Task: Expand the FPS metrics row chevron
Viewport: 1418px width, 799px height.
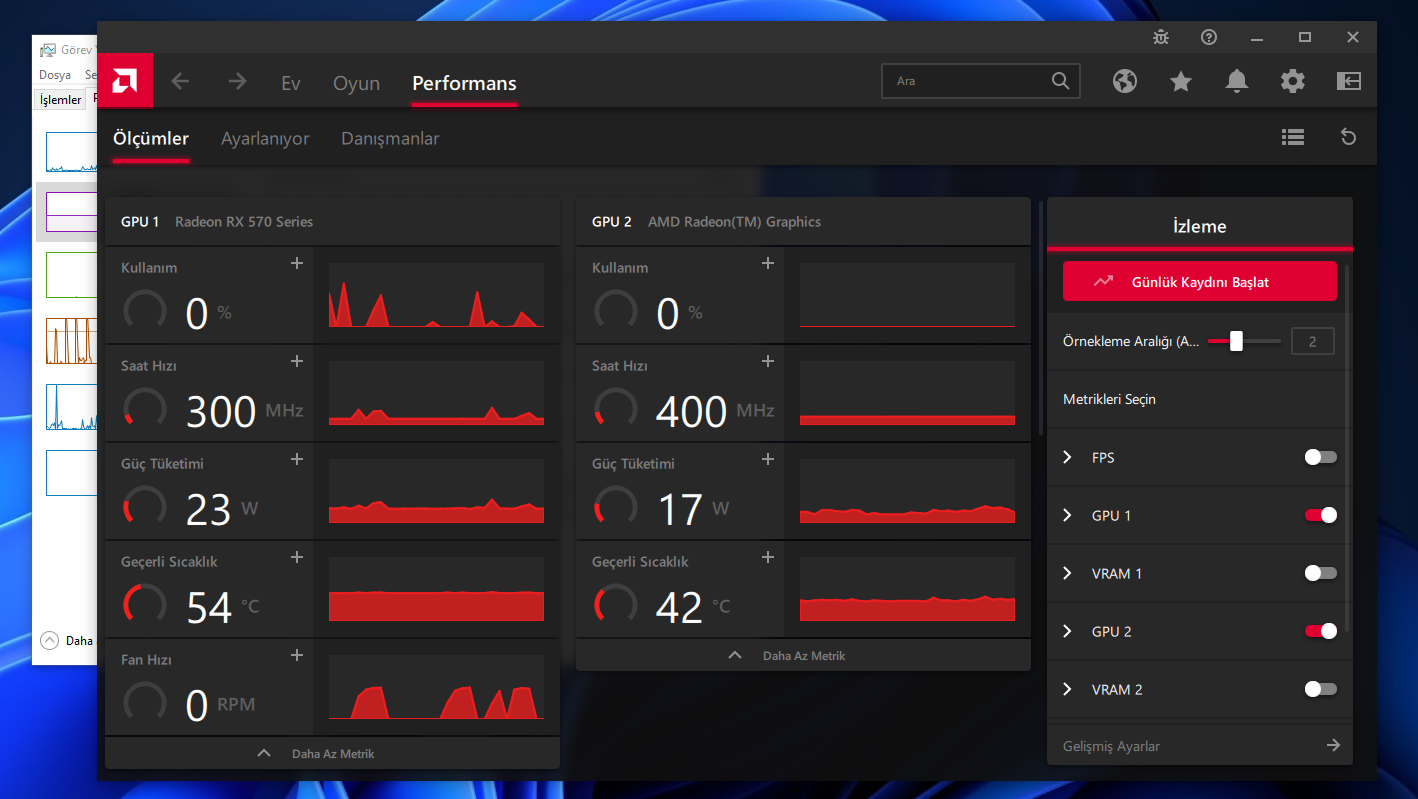Action: (1067, 457)
